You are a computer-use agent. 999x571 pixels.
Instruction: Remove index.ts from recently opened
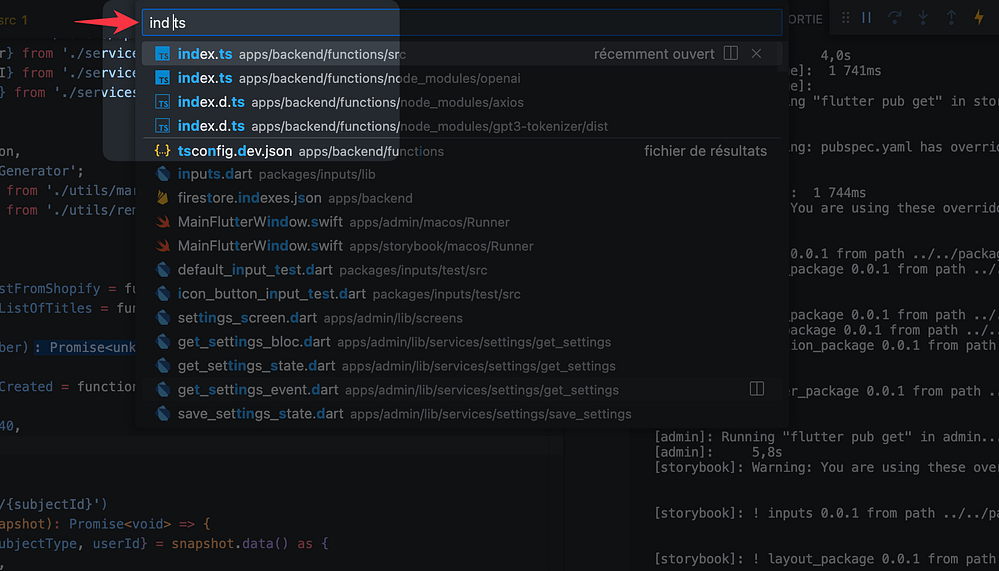click(x=756, y=54)
